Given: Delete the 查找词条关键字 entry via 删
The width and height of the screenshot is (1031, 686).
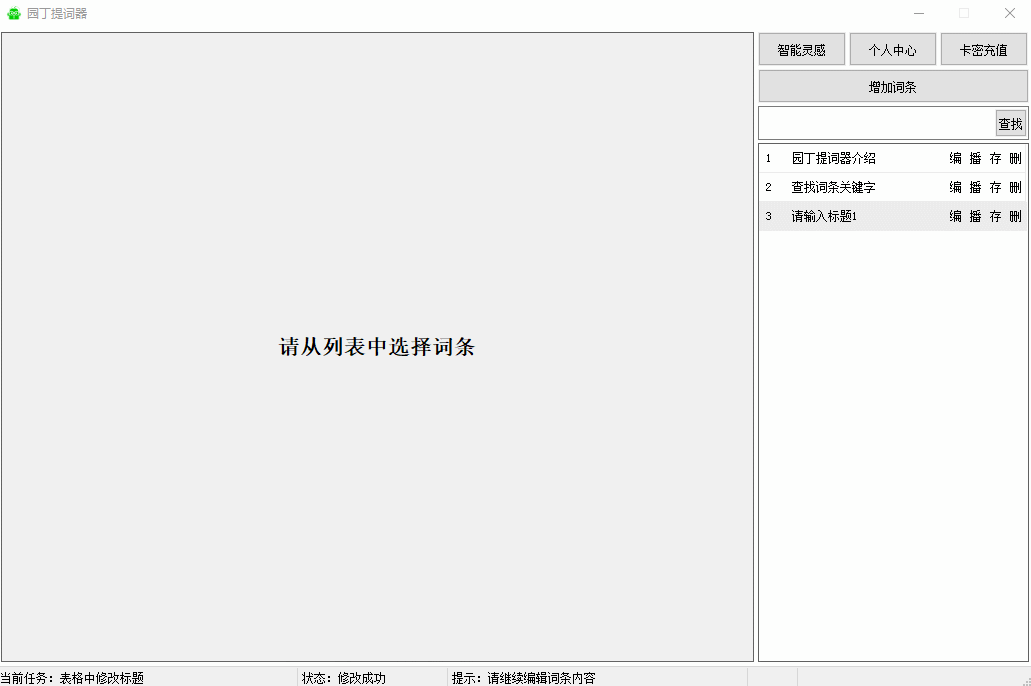Looking at the screenshot, I should (x=1015, y=187).
